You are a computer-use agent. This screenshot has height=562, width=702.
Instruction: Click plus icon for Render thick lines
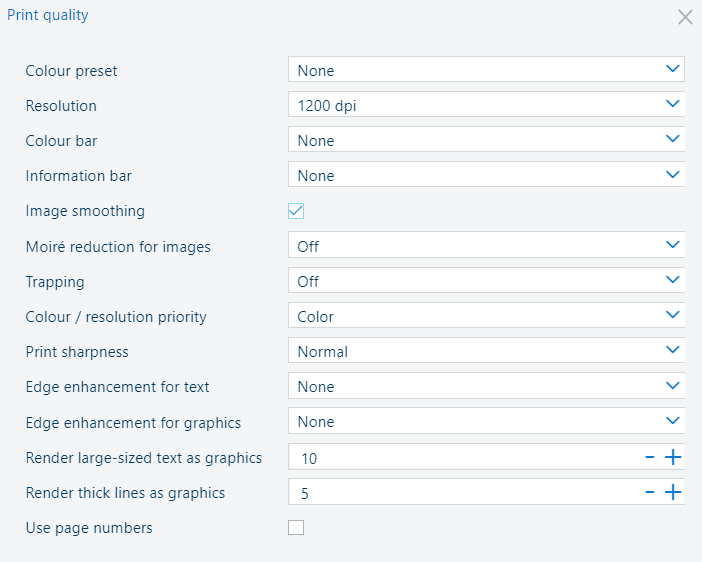click(x=672, y=492)
